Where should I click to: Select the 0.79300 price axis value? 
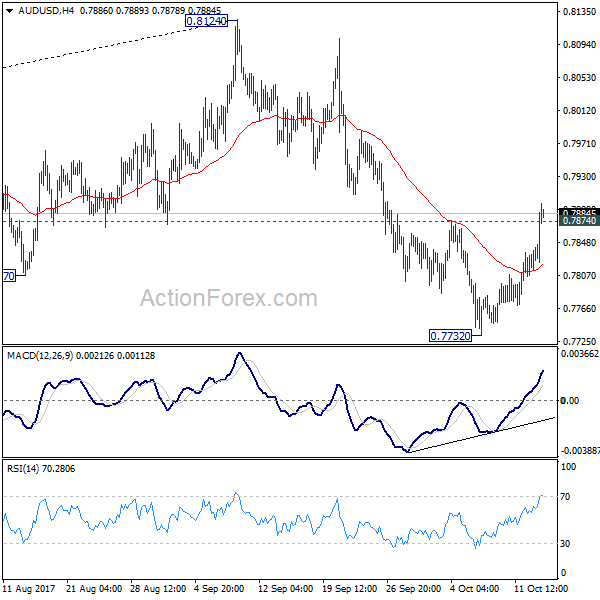click(x=579, y=176)
